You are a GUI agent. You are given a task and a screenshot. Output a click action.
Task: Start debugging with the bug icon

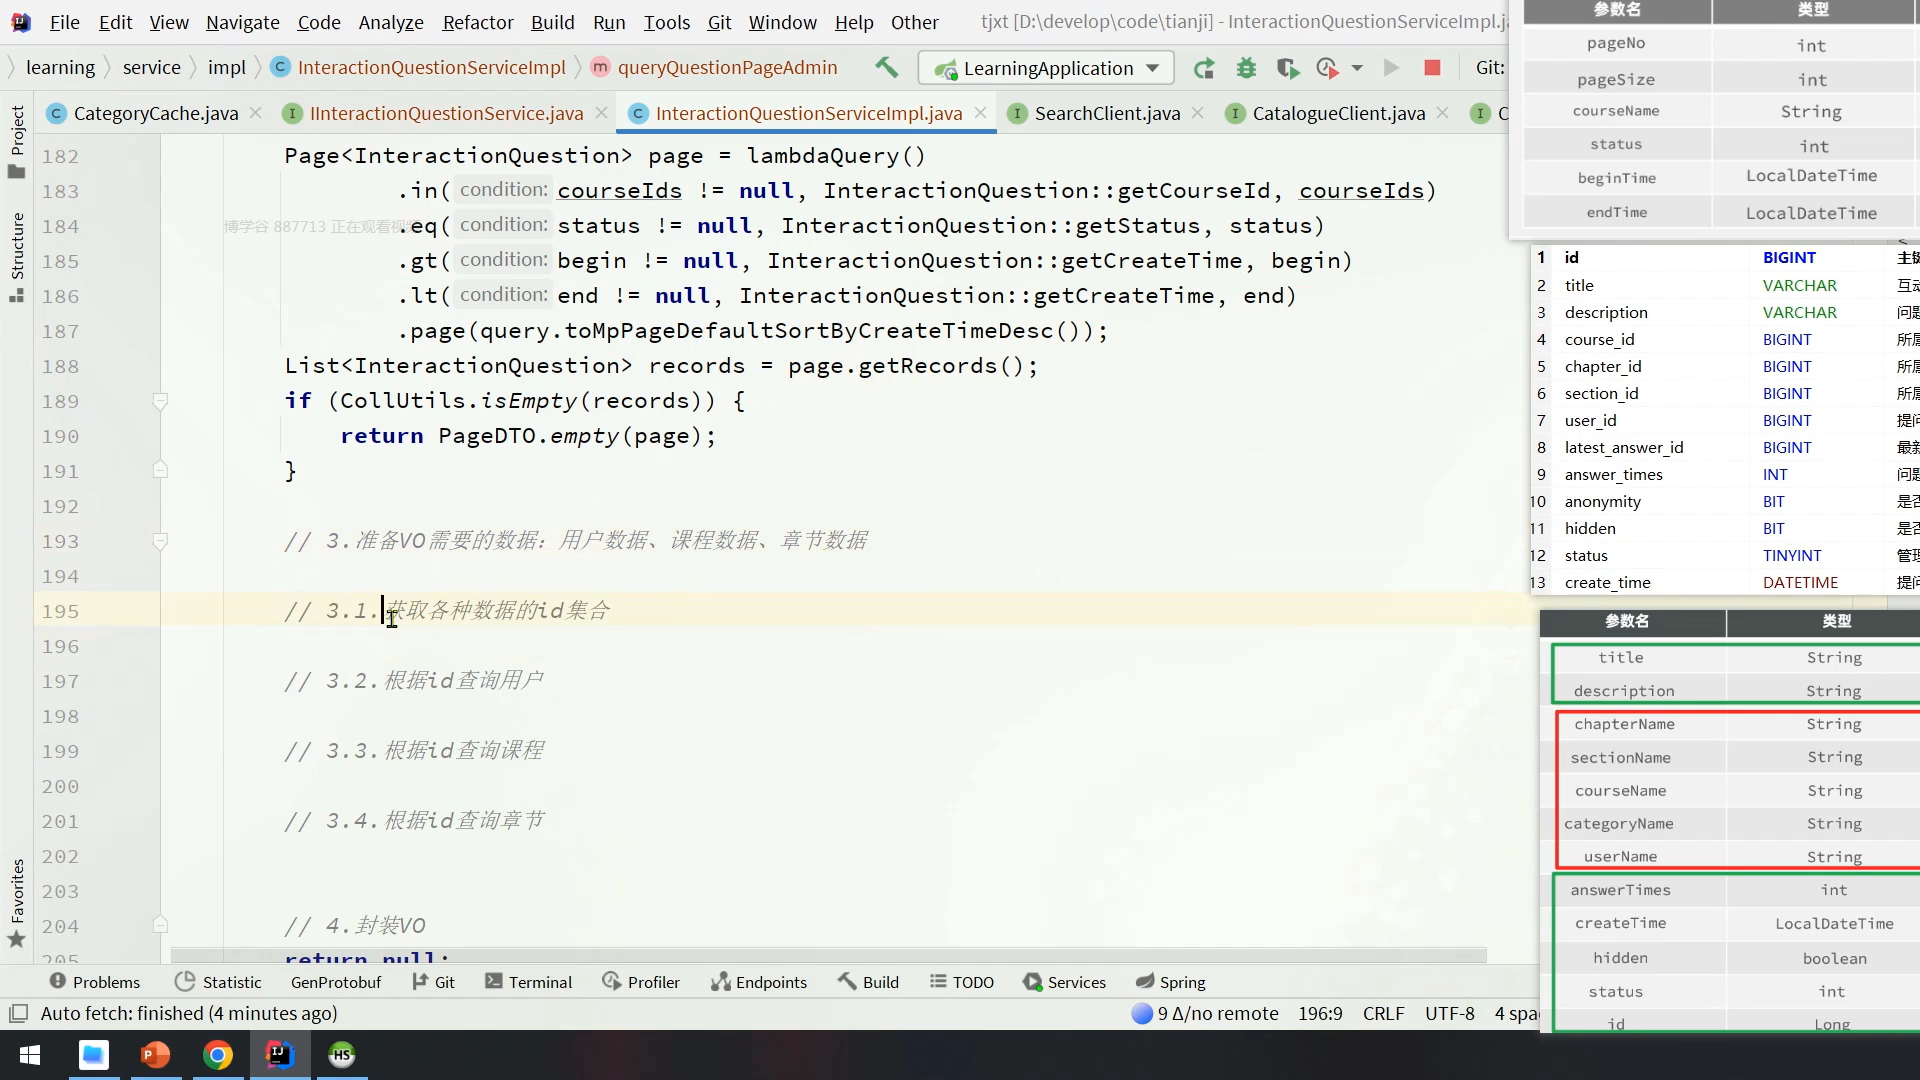pyautogui.click(x=1246, y=68)
